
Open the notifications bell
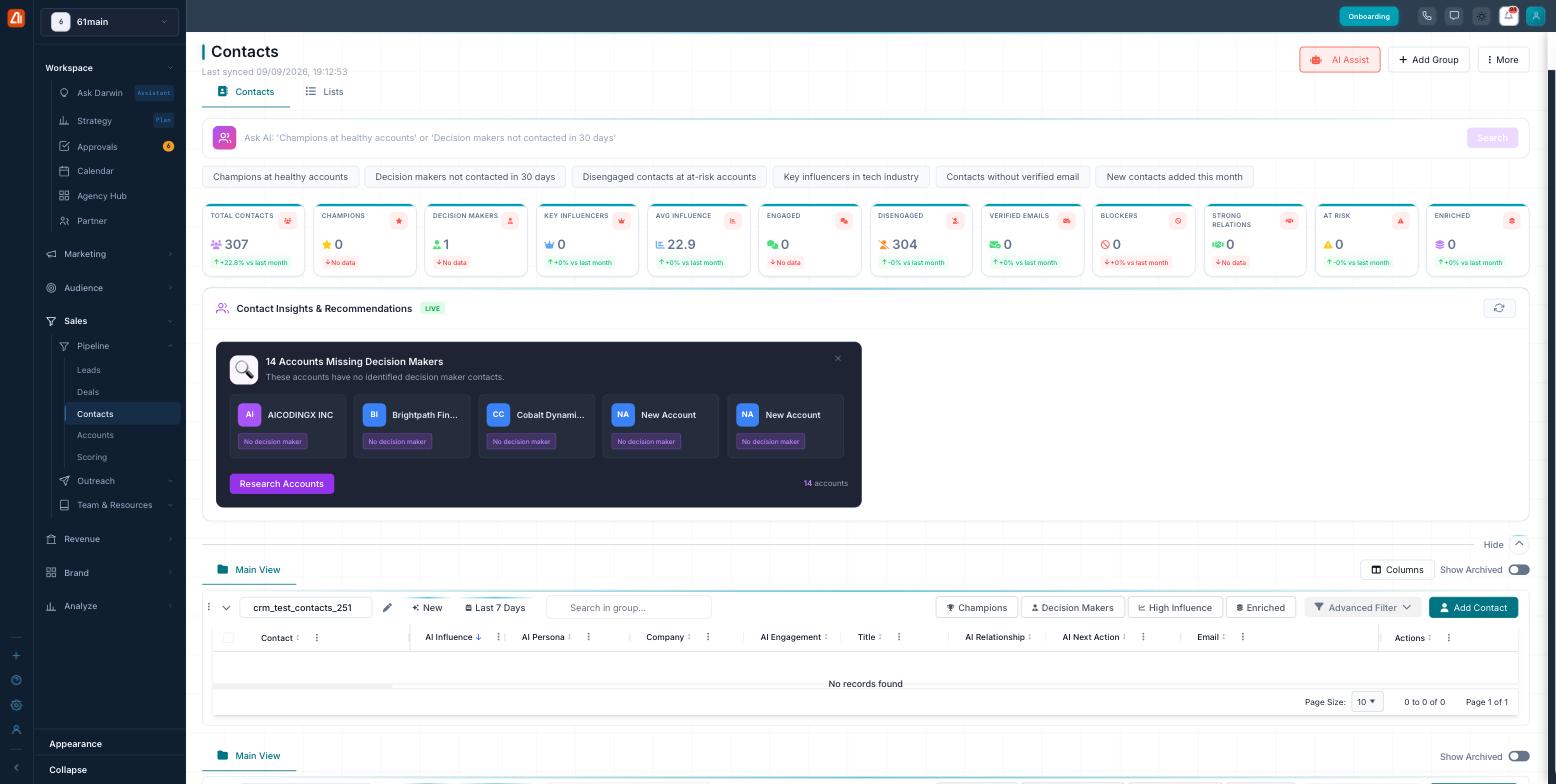(x=1509, y=16)
